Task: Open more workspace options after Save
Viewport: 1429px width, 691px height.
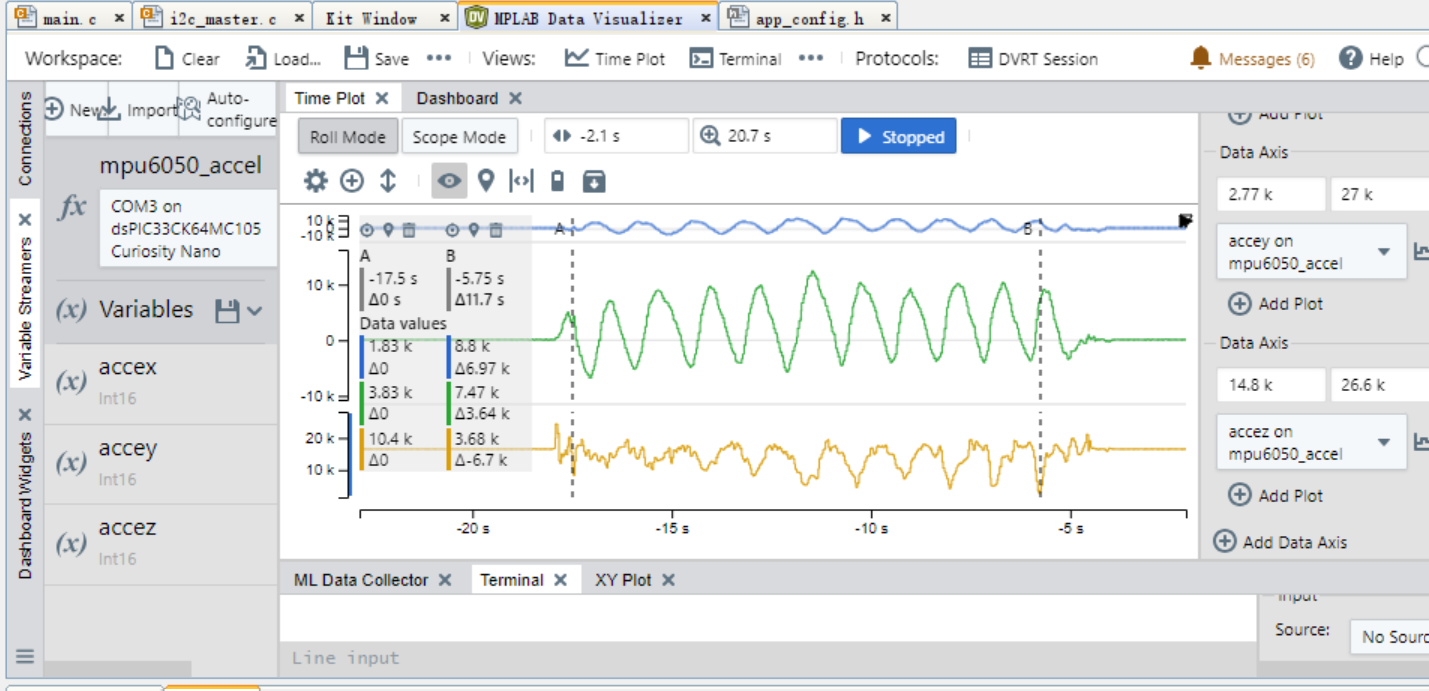Action: pyautogui.click(x=439, y=58)
